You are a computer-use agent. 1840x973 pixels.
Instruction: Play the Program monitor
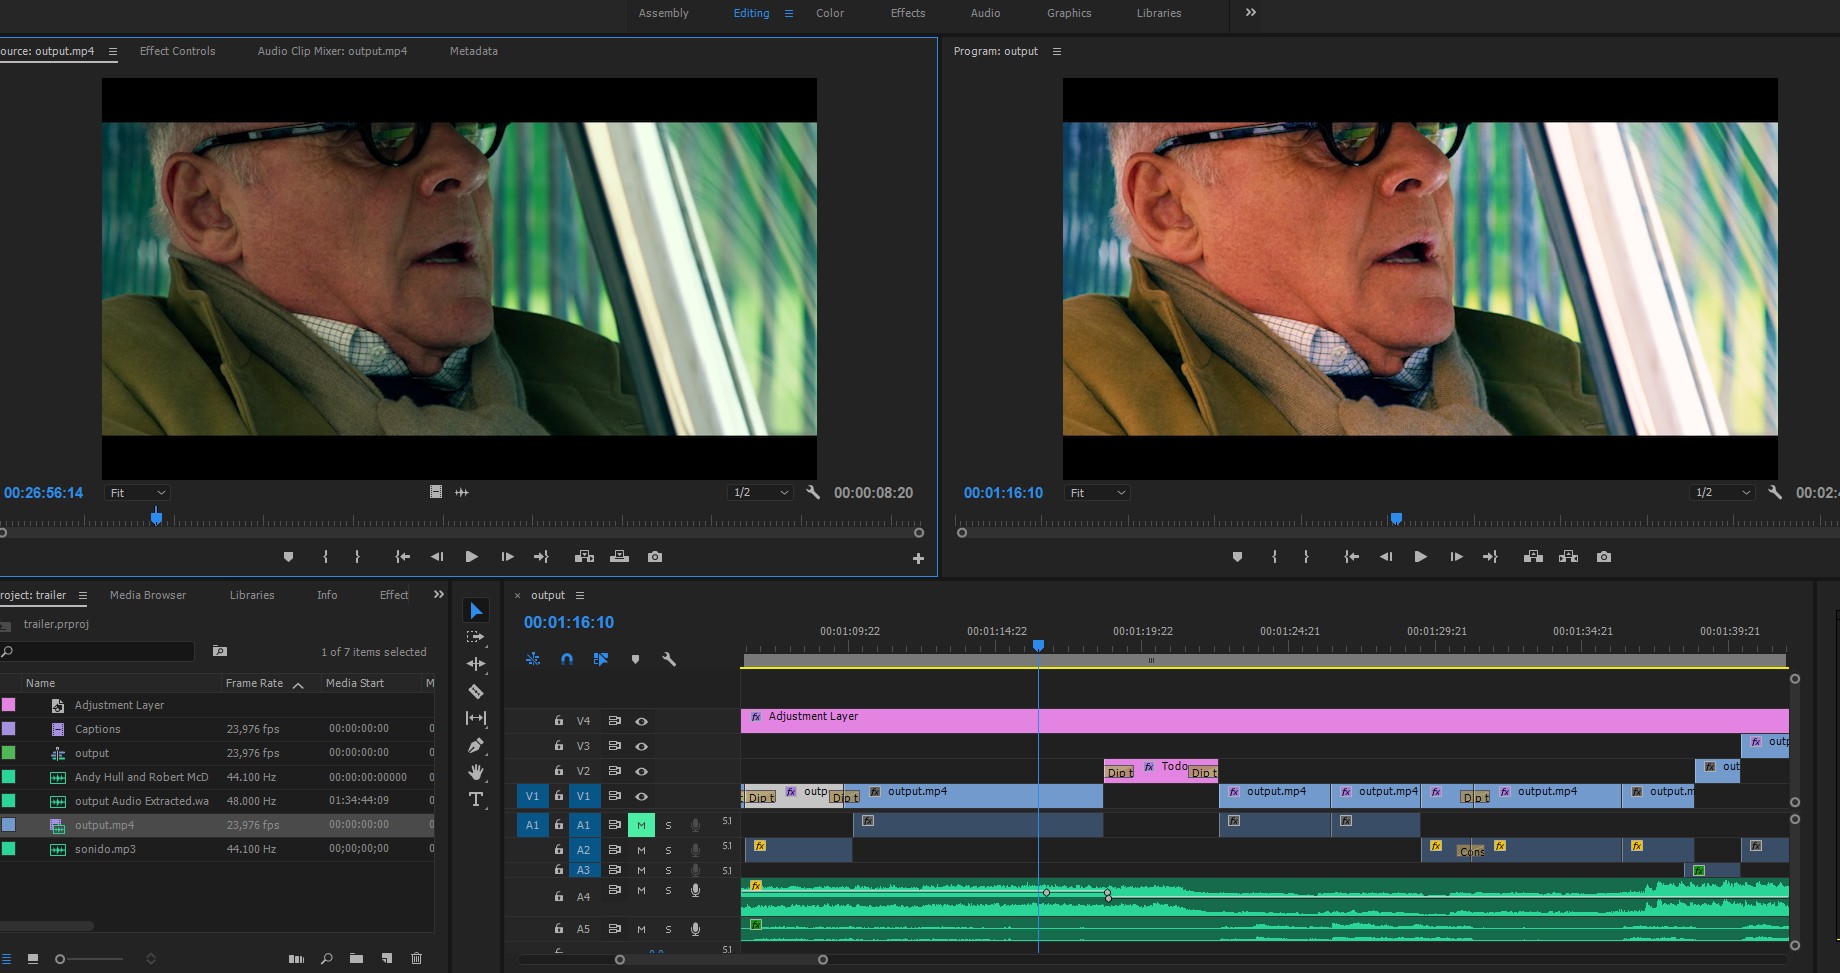[x=1420, y=557]
